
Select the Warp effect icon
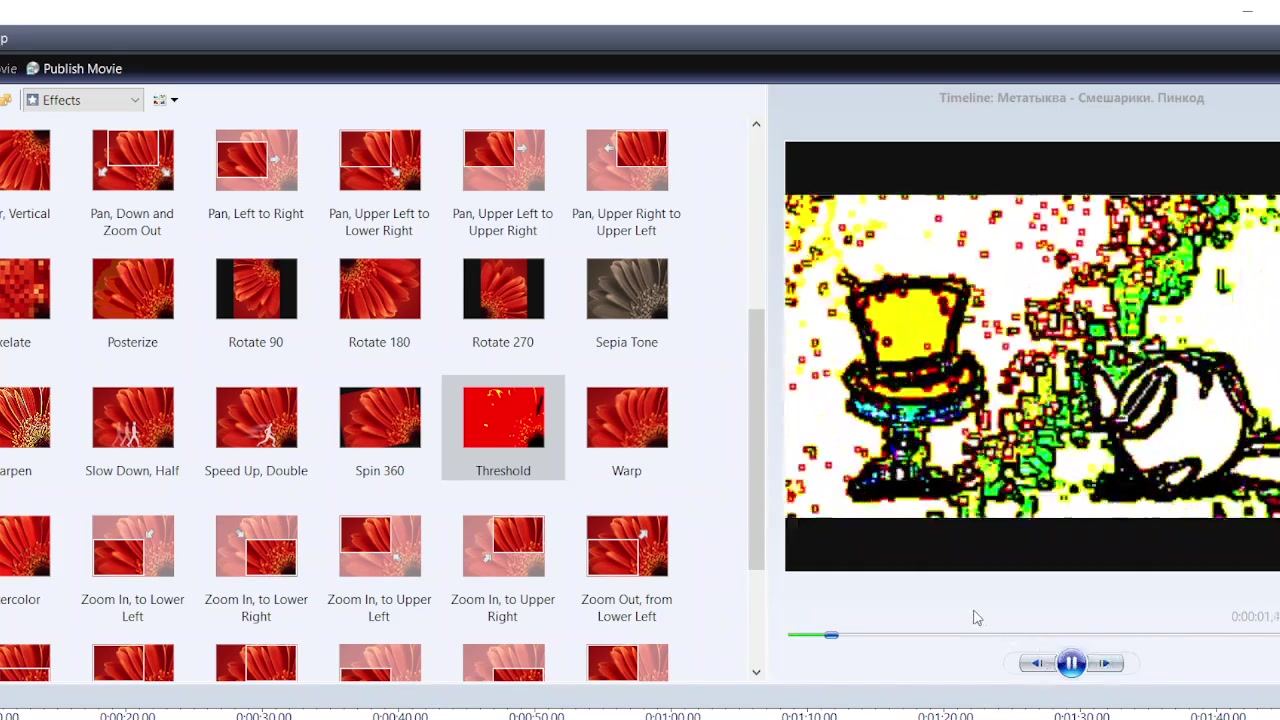tap(626, 419)
